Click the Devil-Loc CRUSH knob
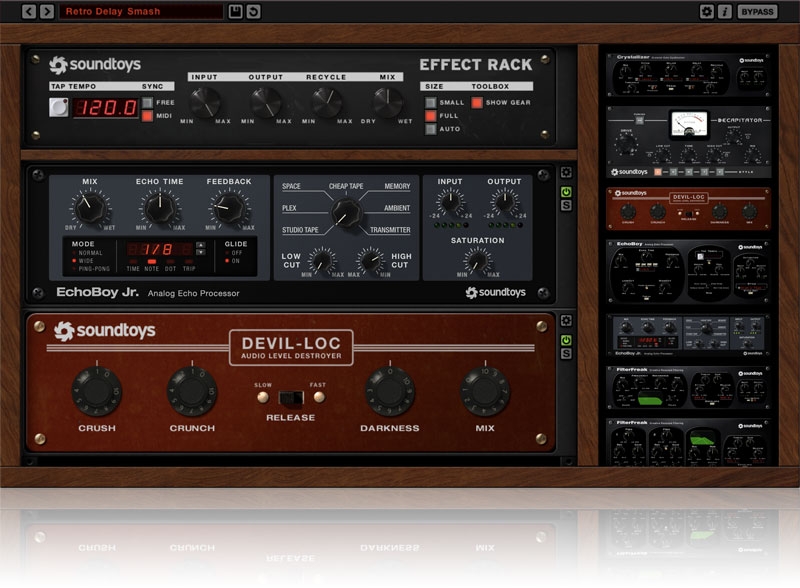800x588 pixels. pos(96,391)
